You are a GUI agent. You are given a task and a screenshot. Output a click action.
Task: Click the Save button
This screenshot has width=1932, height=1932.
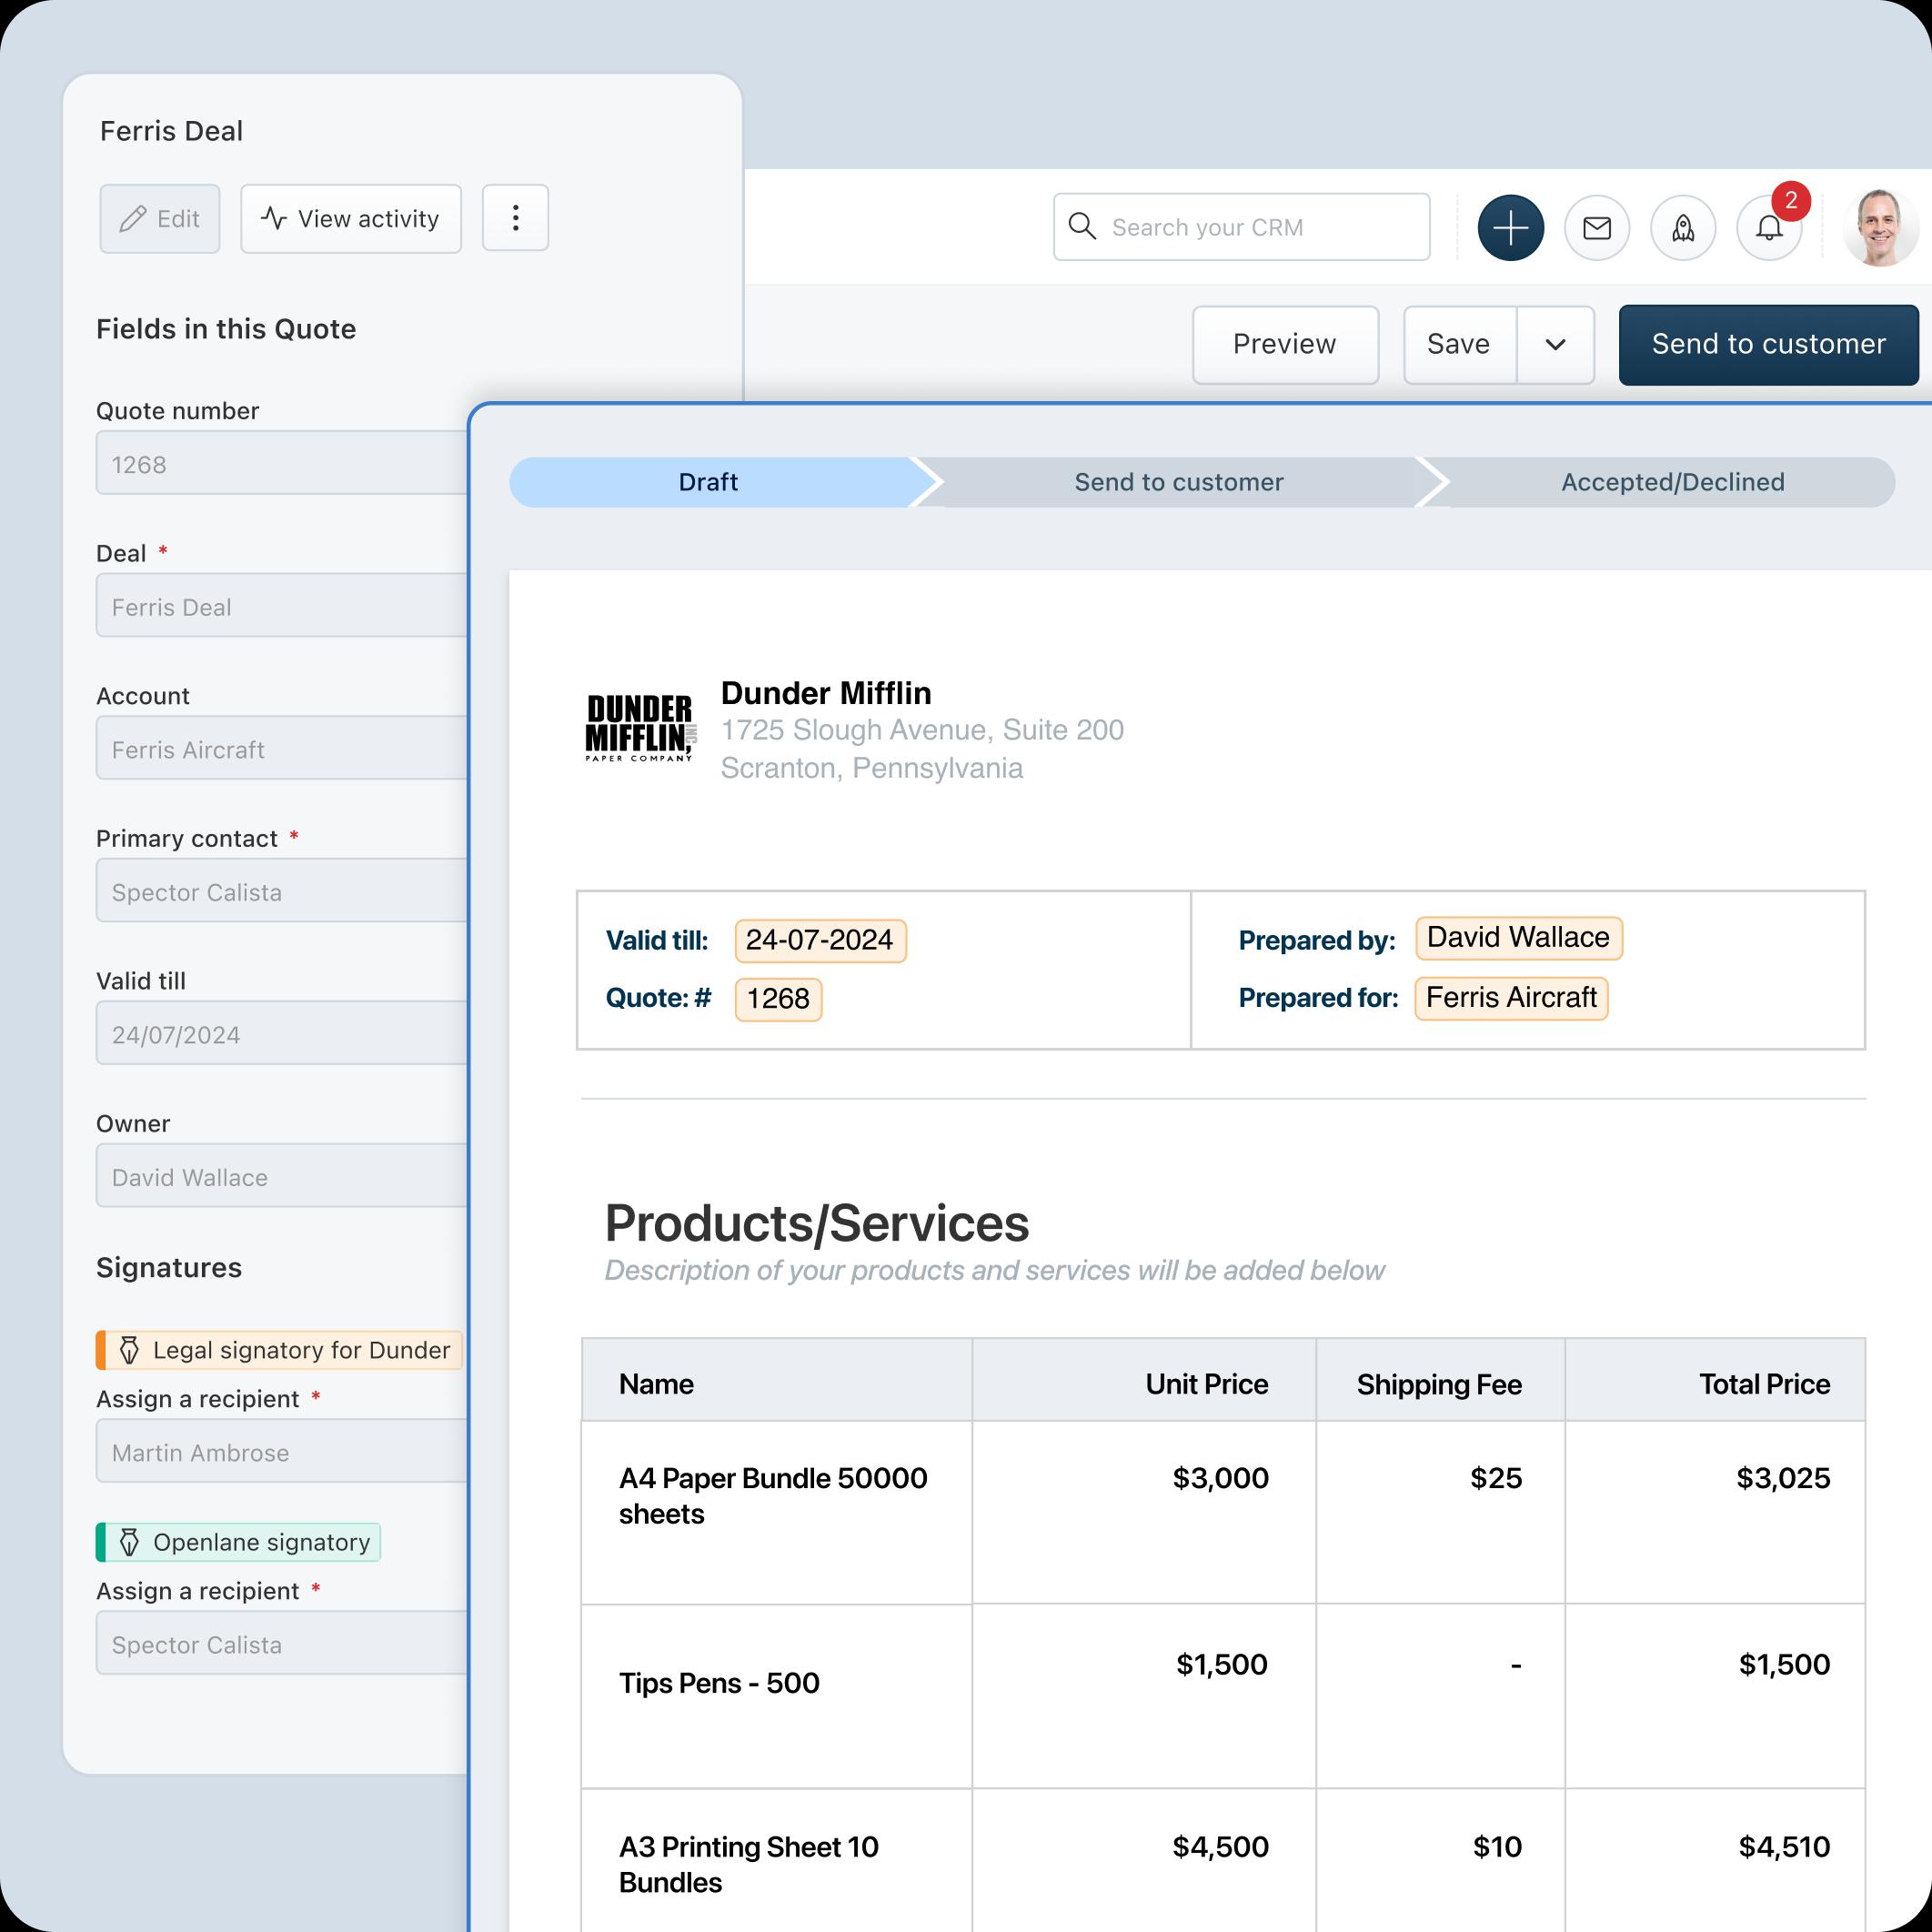coord(1460,345)
